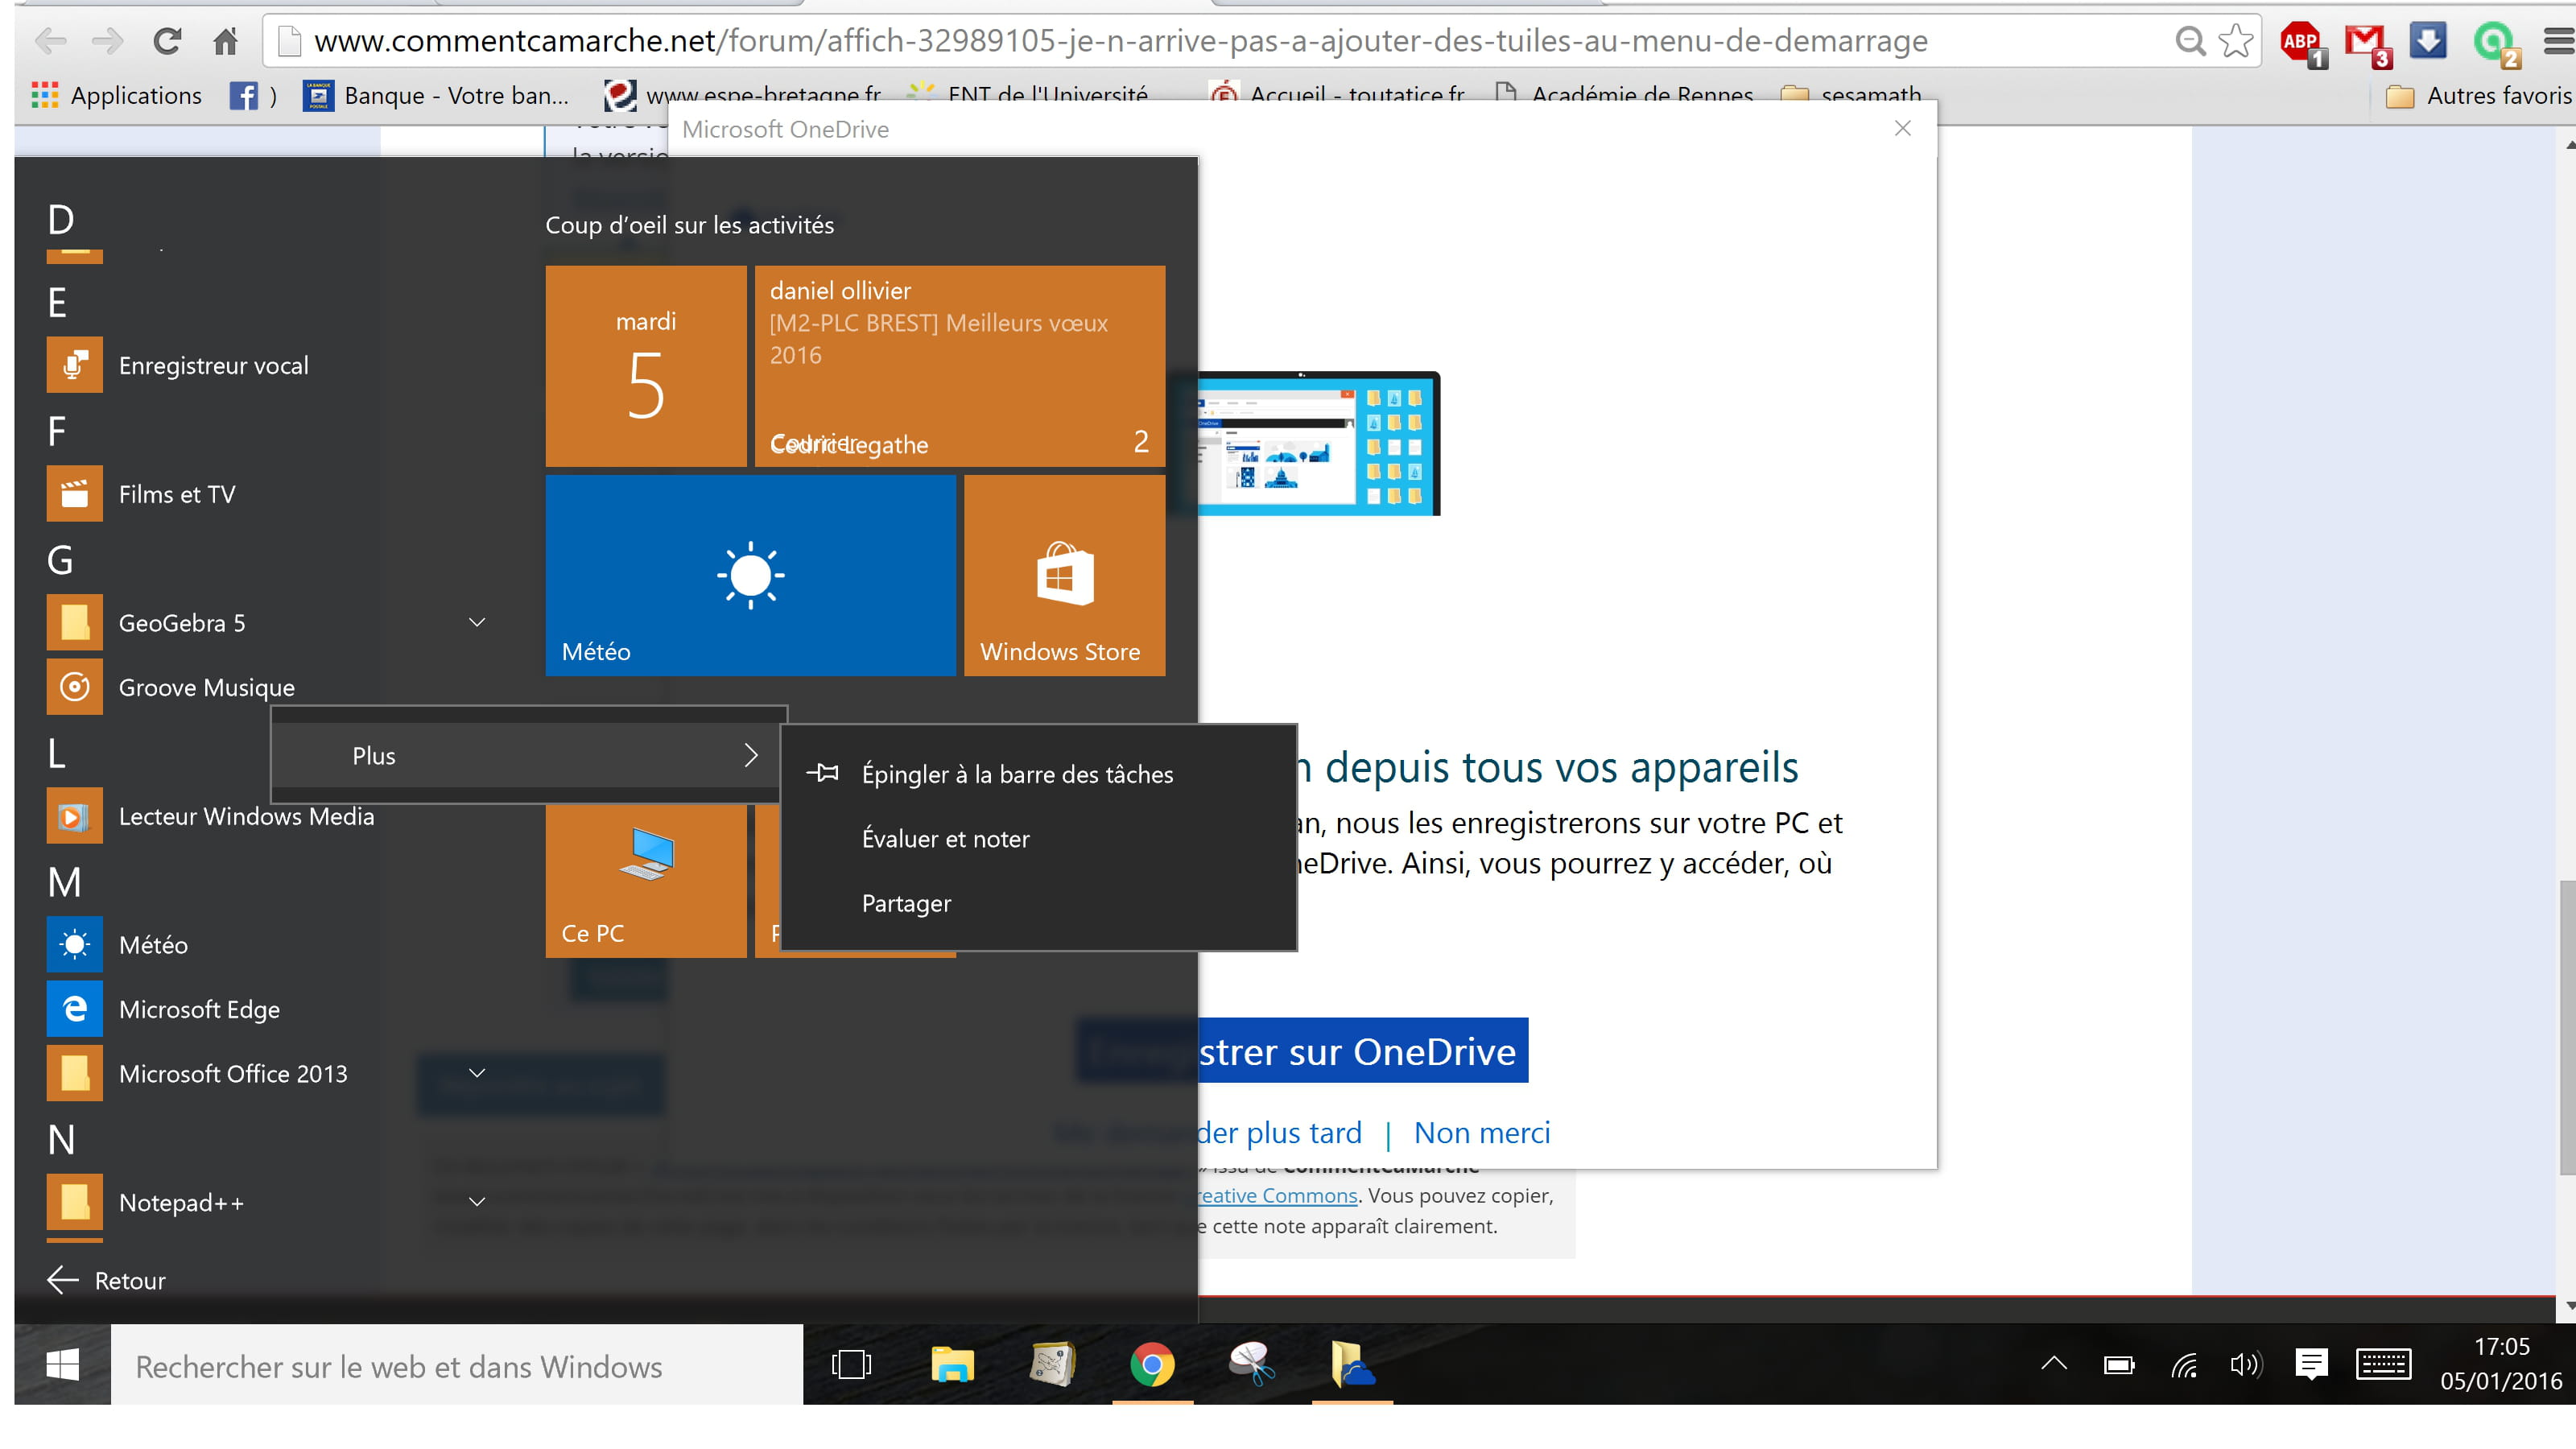
Task: Click the blue download extension icon
Action: click(x=2428, y=41)
